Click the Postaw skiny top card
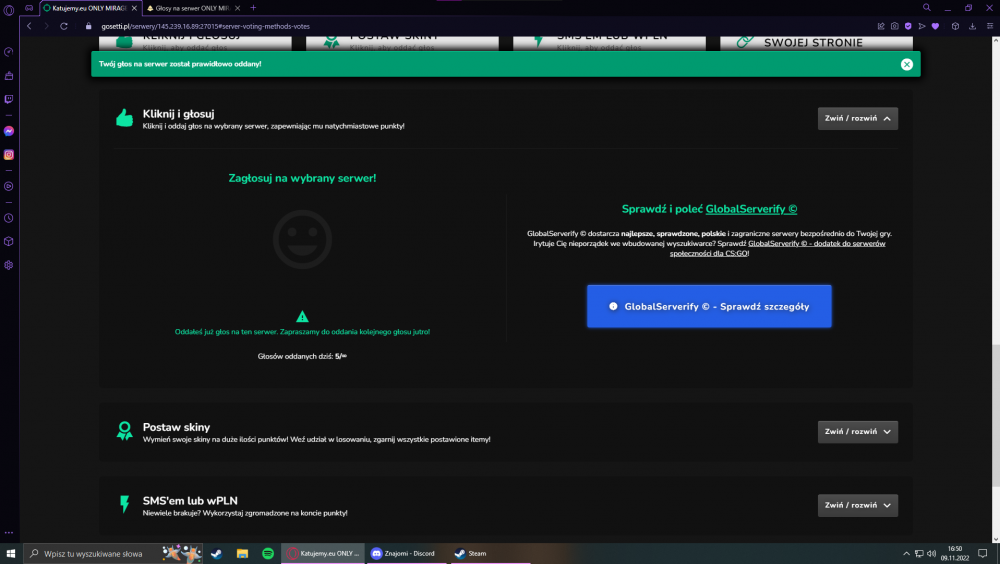The height and width of the screenshot is (564, 1000). (x=402, y=43)
